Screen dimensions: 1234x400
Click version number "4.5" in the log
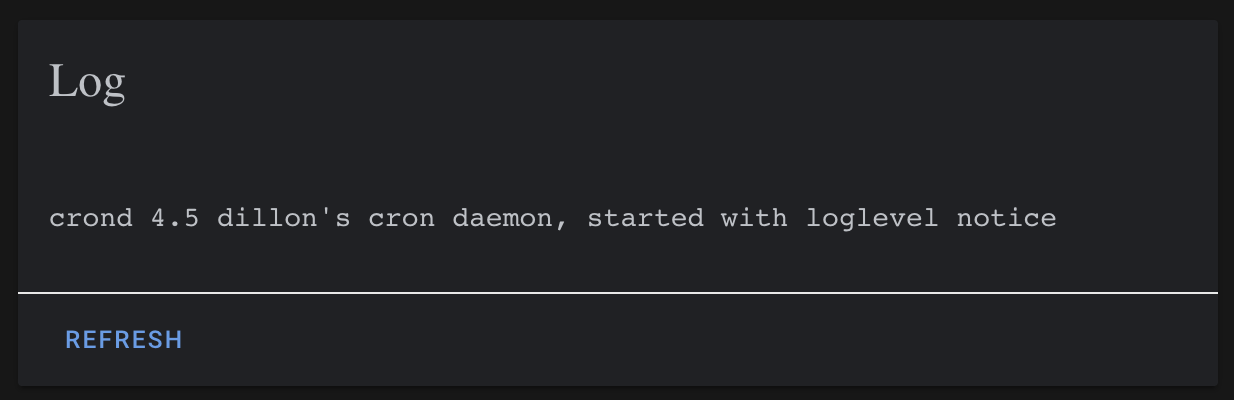pos(175,217)
